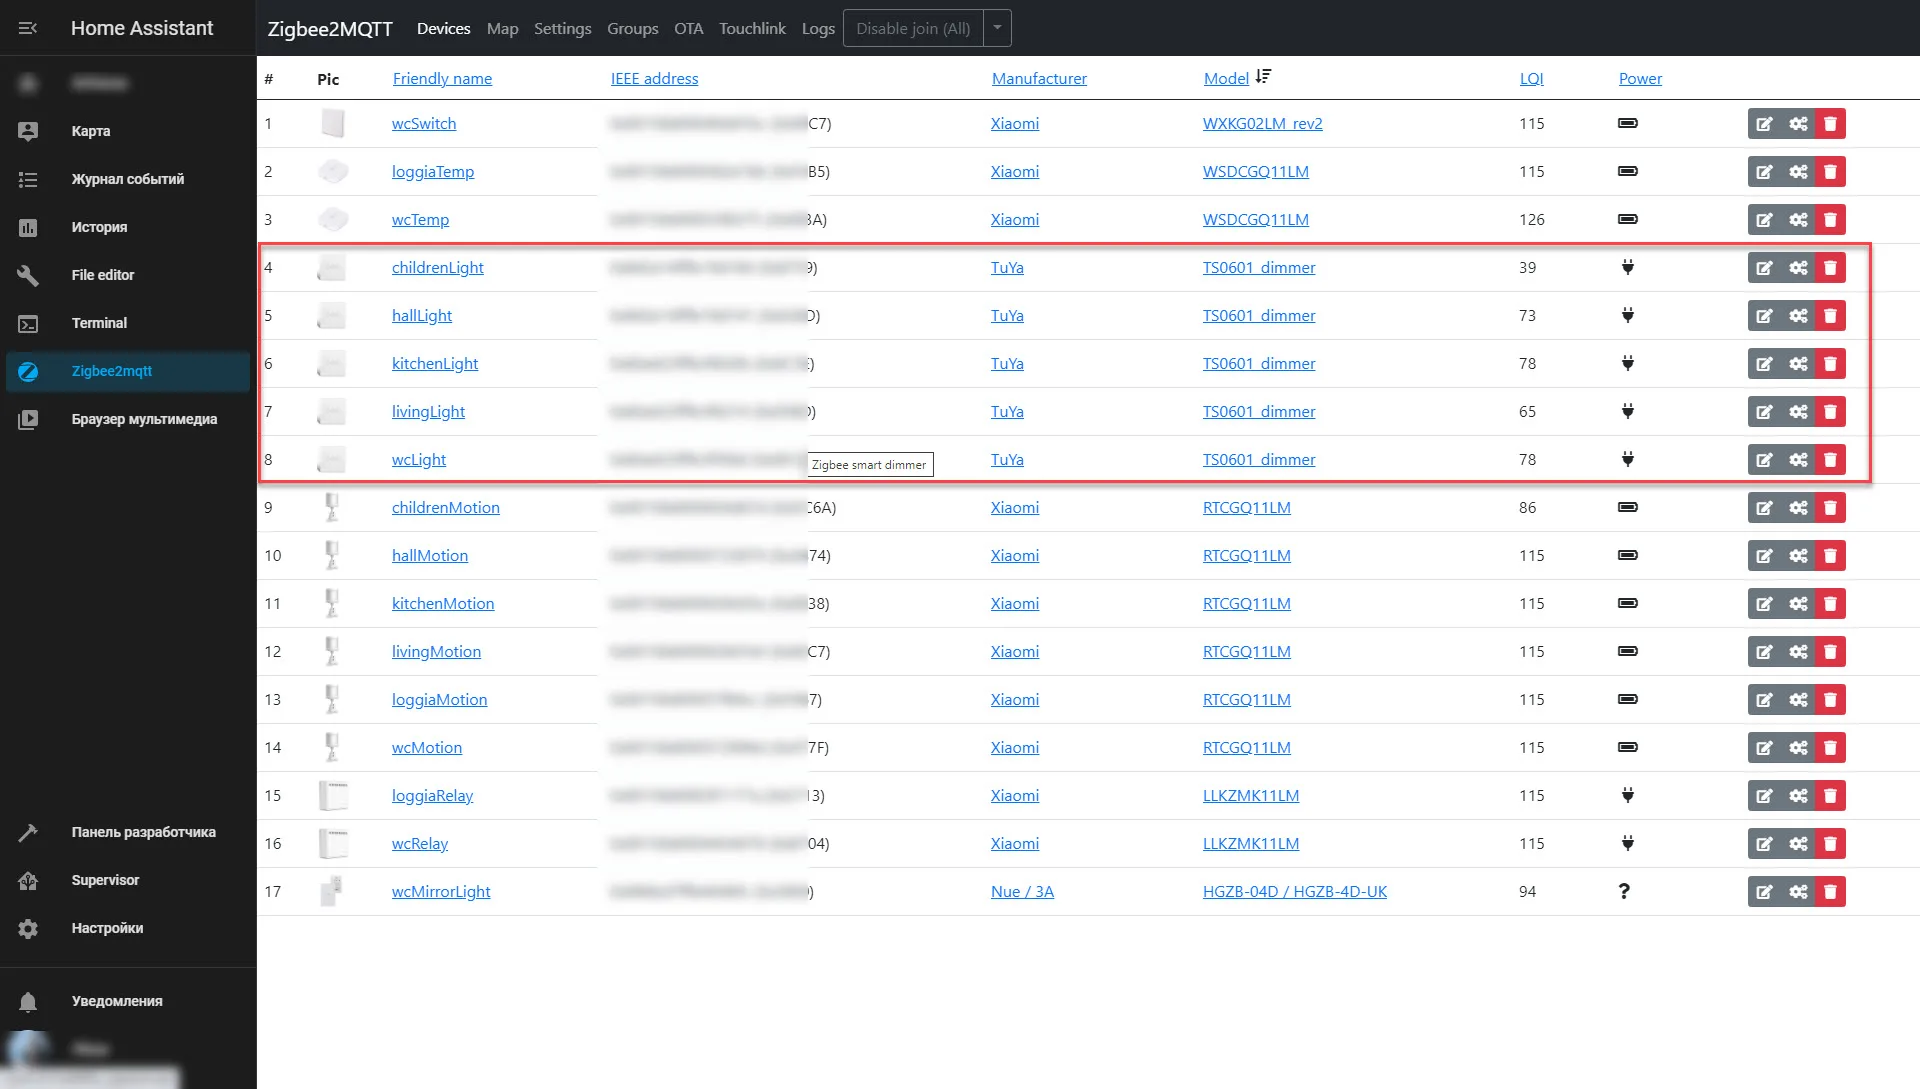
Task: Click Disable join (All) button
Action: click(x=912, y=28)
